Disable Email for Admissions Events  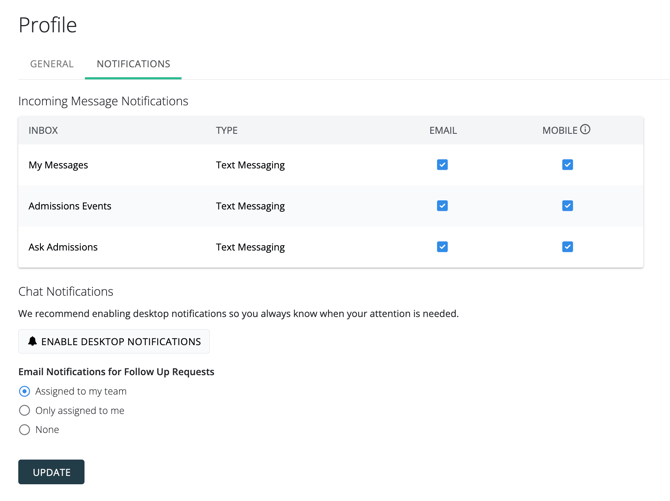point(442,206)
